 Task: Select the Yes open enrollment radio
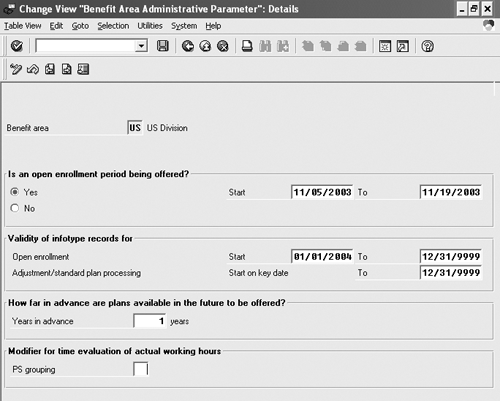15,192
